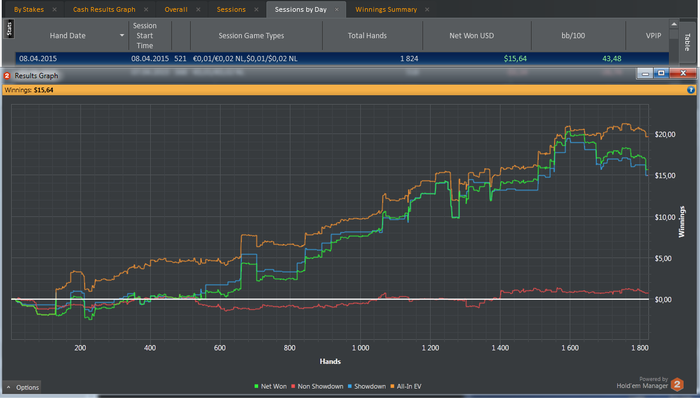Close the Sessions tab
This screenshot has height=398, width=700.
256,9
